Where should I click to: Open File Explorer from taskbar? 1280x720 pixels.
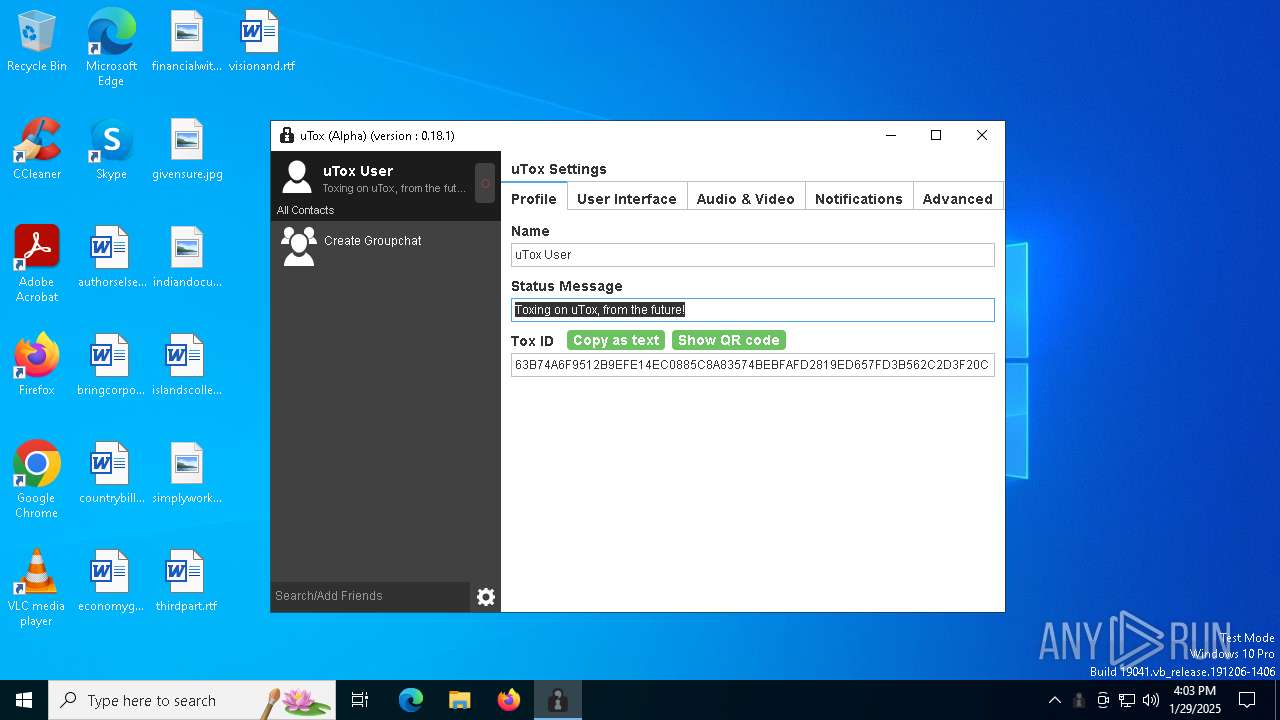click(460, 700)
